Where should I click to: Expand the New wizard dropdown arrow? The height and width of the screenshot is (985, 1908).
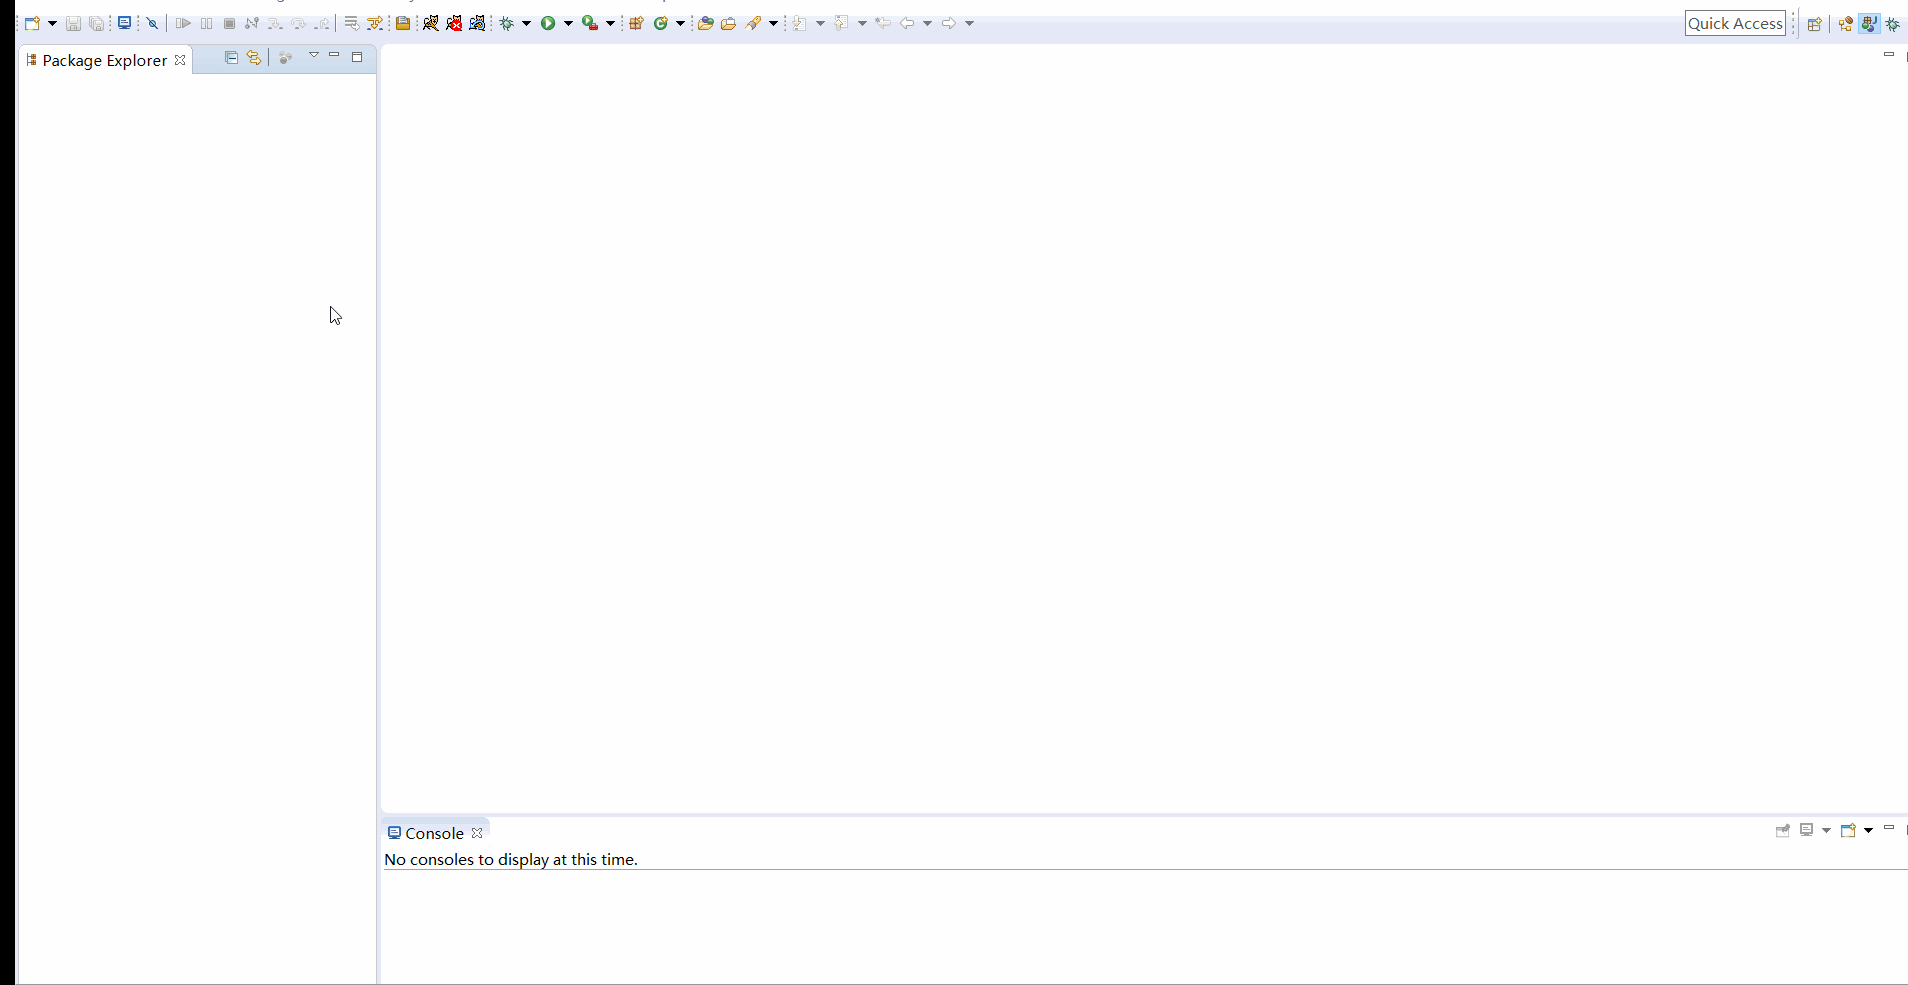pos(51,23)
